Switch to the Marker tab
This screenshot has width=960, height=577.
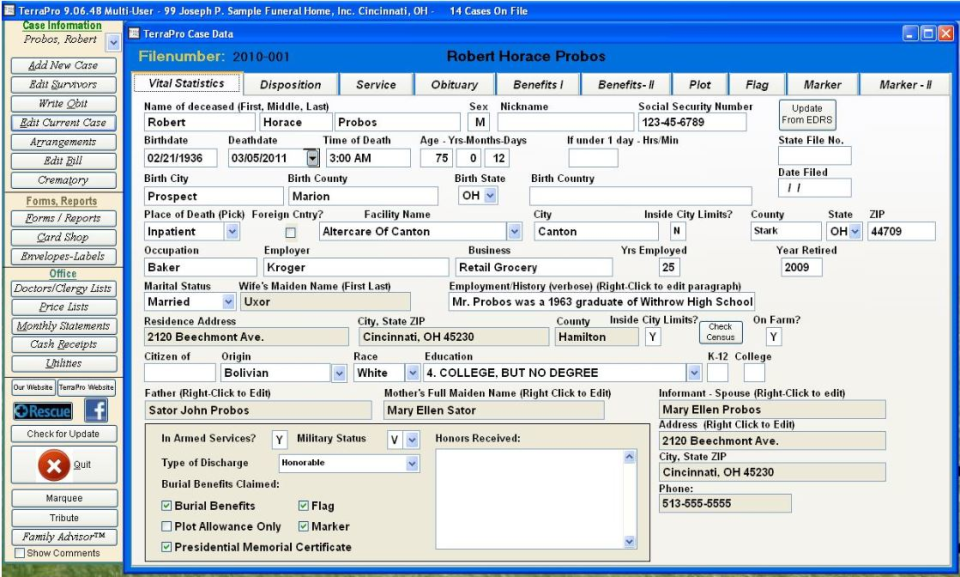822,85
